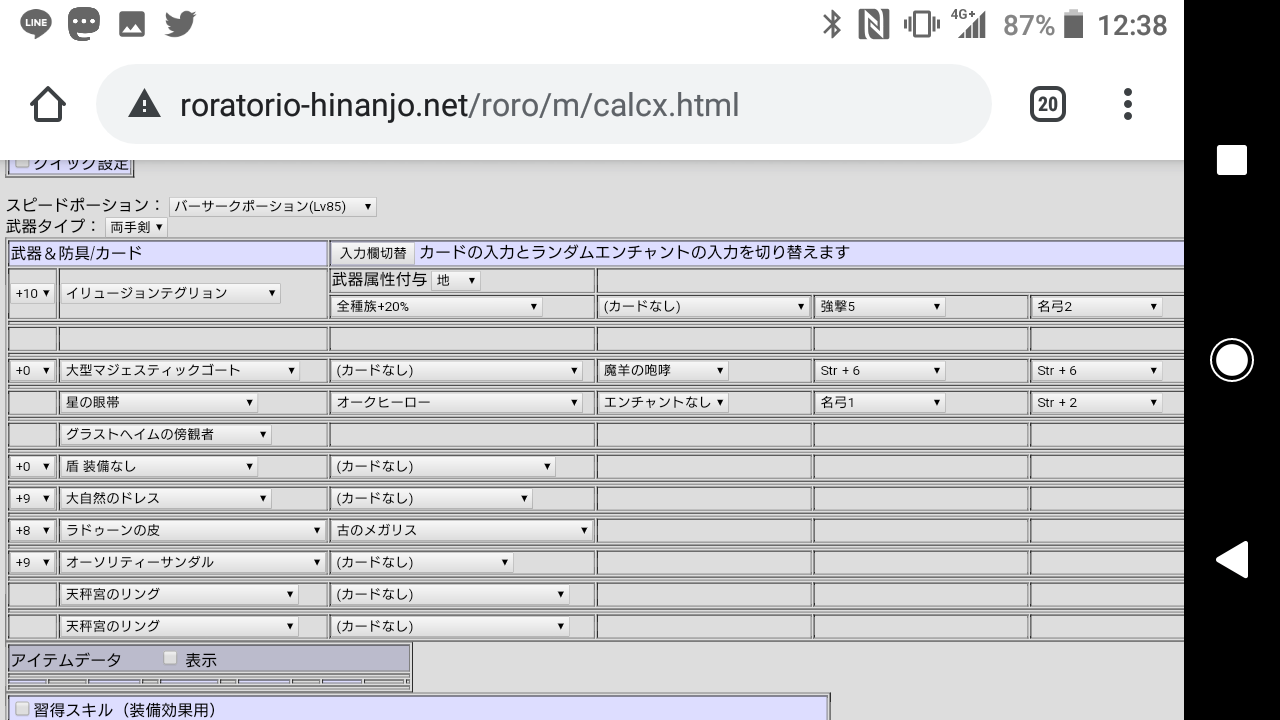The image size is (1280, 720).
Task: Open the 古のメガリス card dropdown
Action: click(461, 530)
